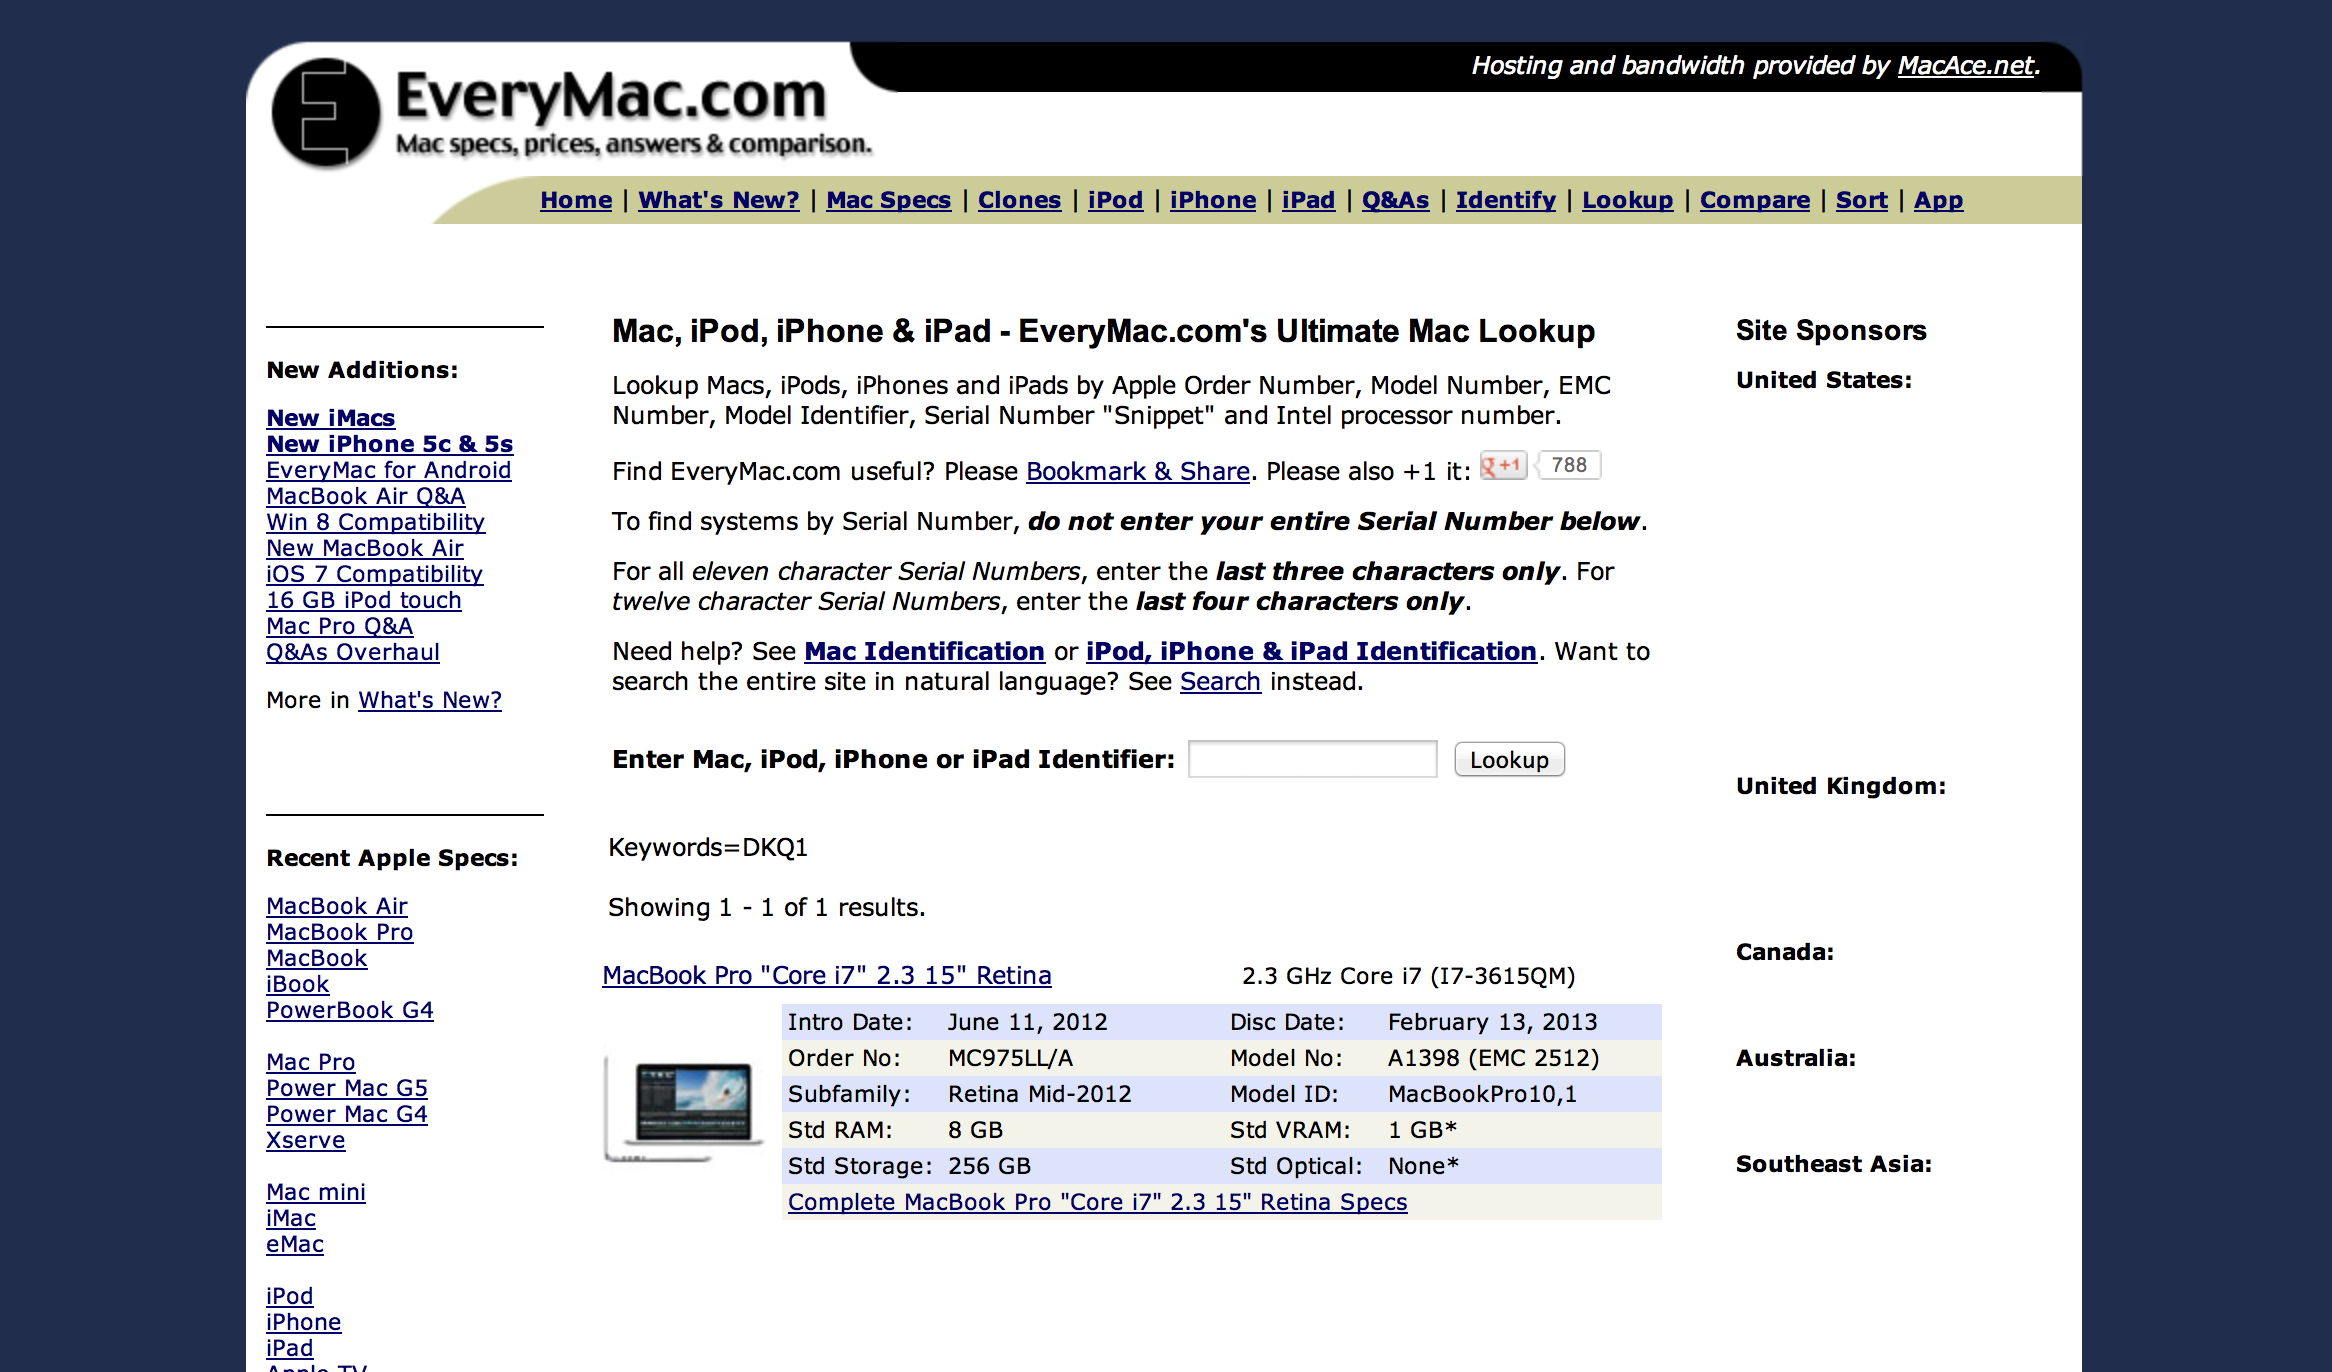The image size is (2332, 1372).
Task: Open MacBook Pro "Core i7" 2.3 15" Retina result
Action: tap(827, 975)
